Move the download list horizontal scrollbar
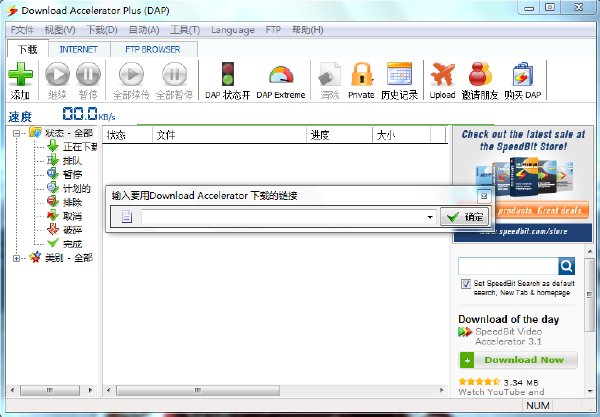 tap(198, 390)
